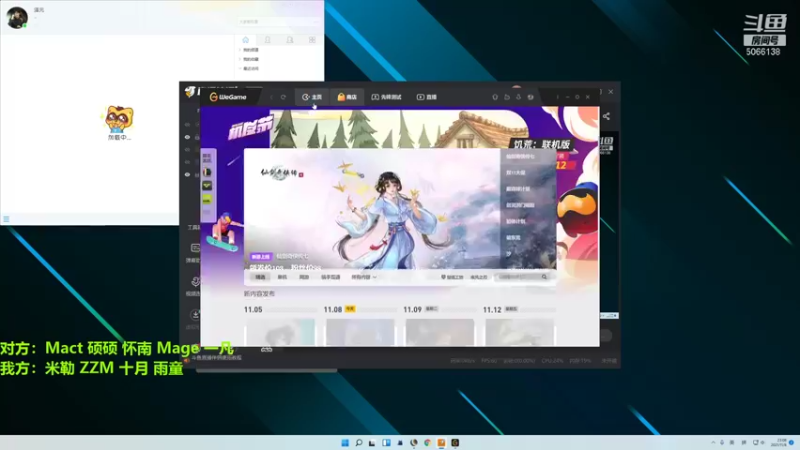Image resolution: width=800 pixels, height=450 pixels.
Task: Click the magnifier icon in the store search
Action: pyautogui.click(x=544, y=277)
